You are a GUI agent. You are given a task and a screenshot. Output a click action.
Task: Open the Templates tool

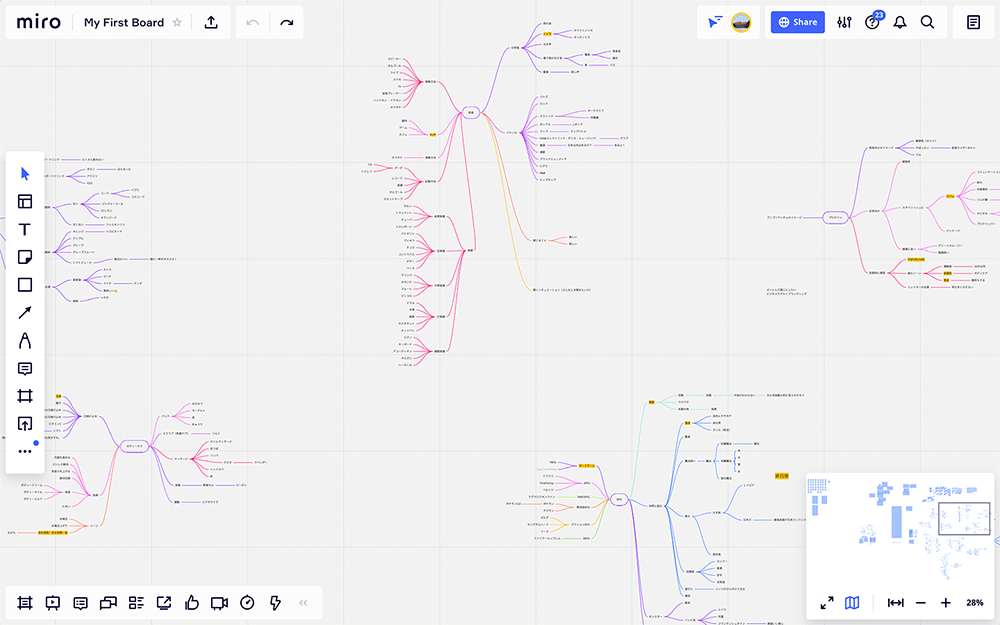(25, 202)
